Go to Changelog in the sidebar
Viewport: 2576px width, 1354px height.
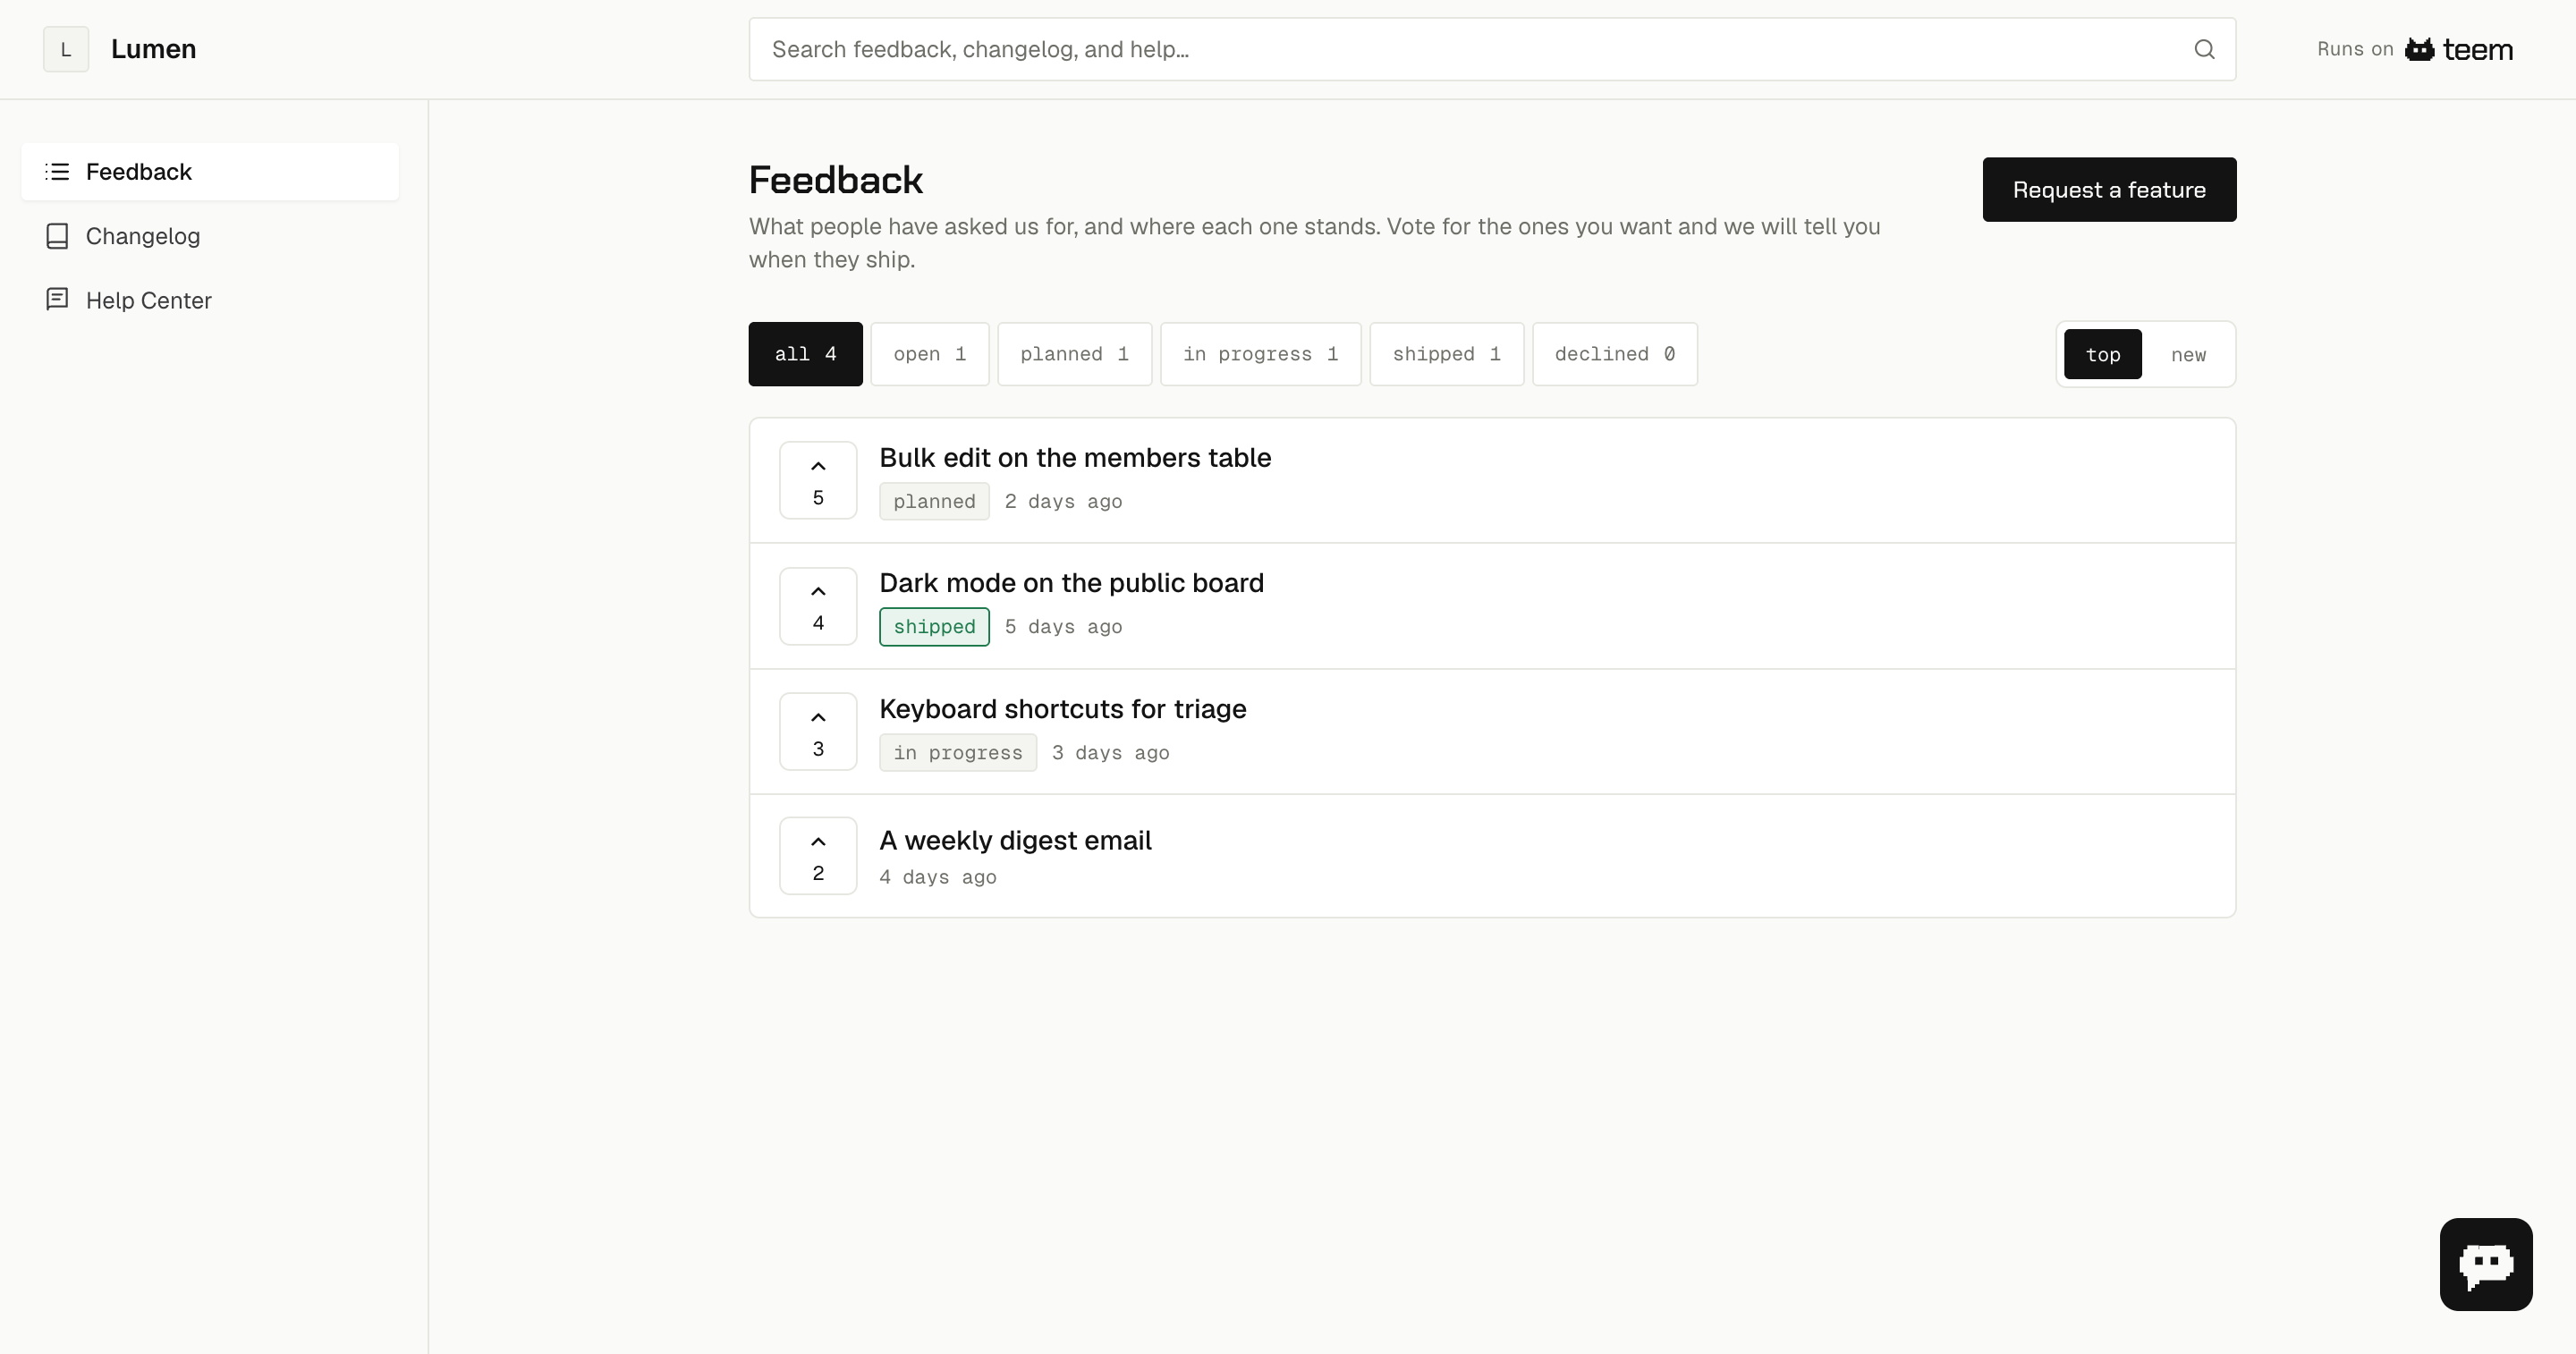(x=210, y=236)
